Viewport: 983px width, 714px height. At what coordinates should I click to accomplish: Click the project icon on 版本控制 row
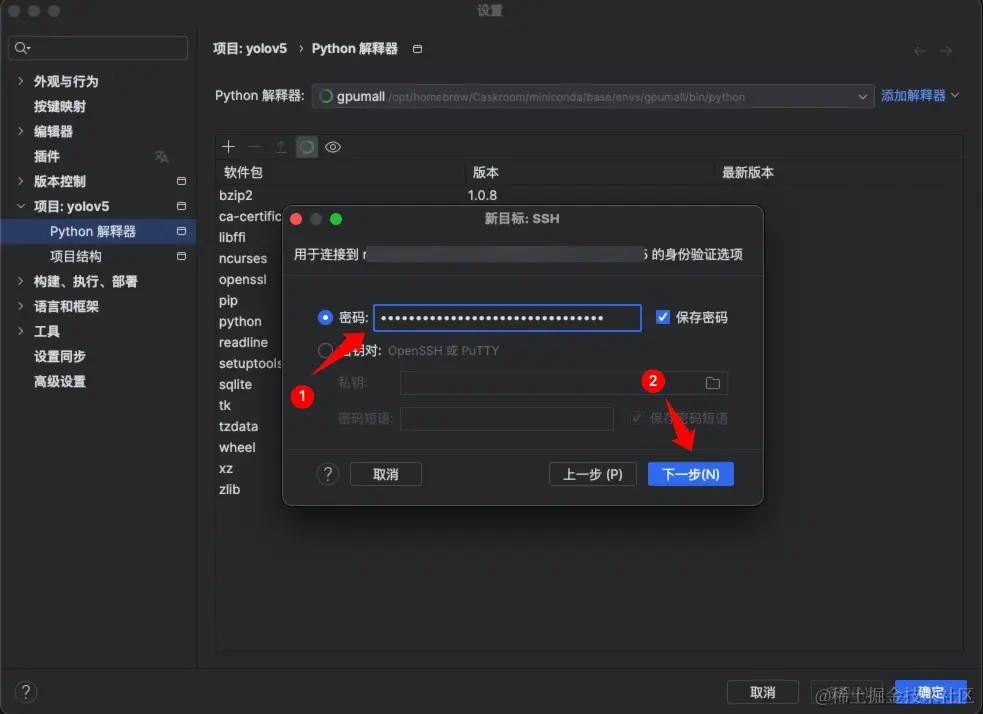pyautogui.click(x=181, y=181)
